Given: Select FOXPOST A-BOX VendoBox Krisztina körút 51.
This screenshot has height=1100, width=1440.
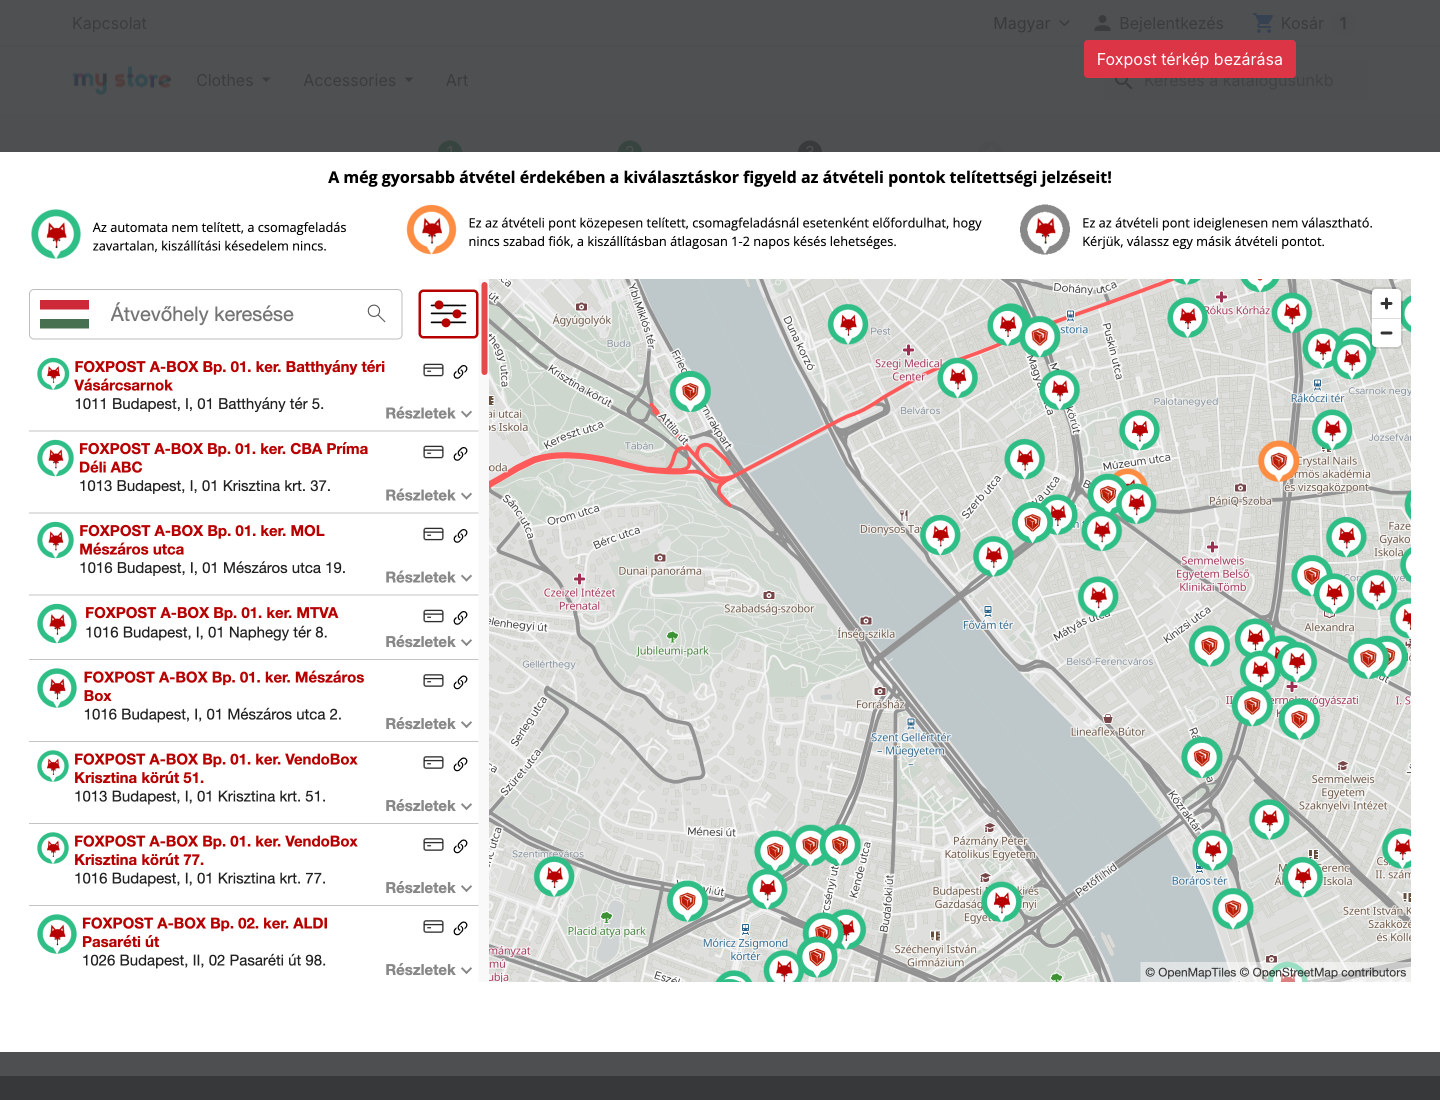Looking at the screenshot, I should click(x=216, y=769).
